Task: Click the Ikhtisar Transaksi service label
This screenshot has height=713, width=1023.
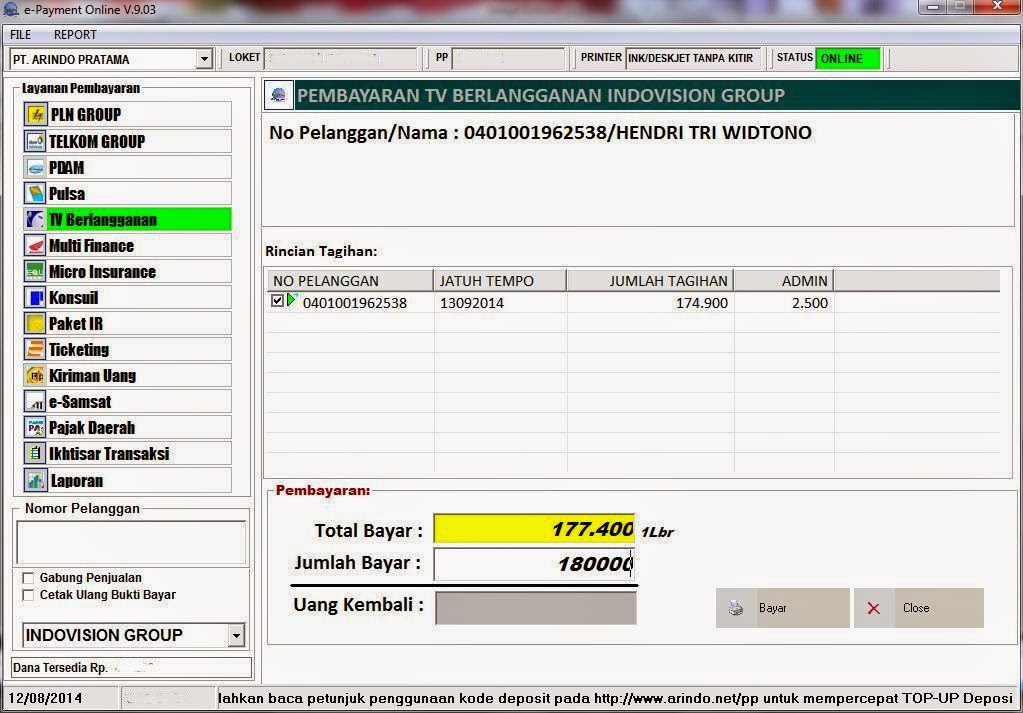Action: pyautogui.click(x=109, y=453)
